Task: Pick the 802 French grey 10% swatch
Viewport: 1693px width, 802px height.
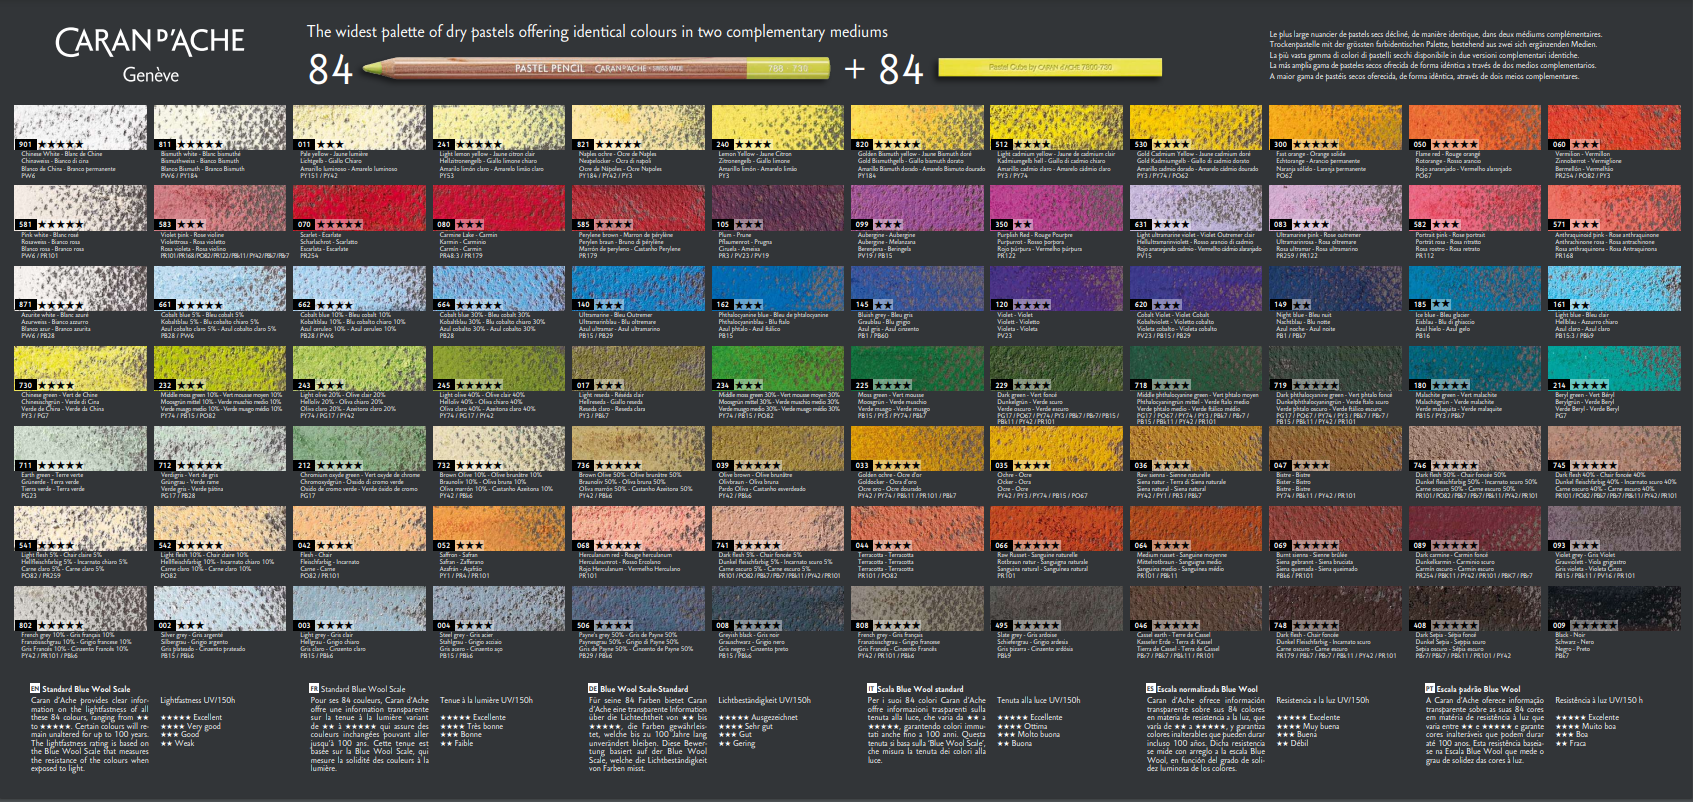Action: click(80, 608)
